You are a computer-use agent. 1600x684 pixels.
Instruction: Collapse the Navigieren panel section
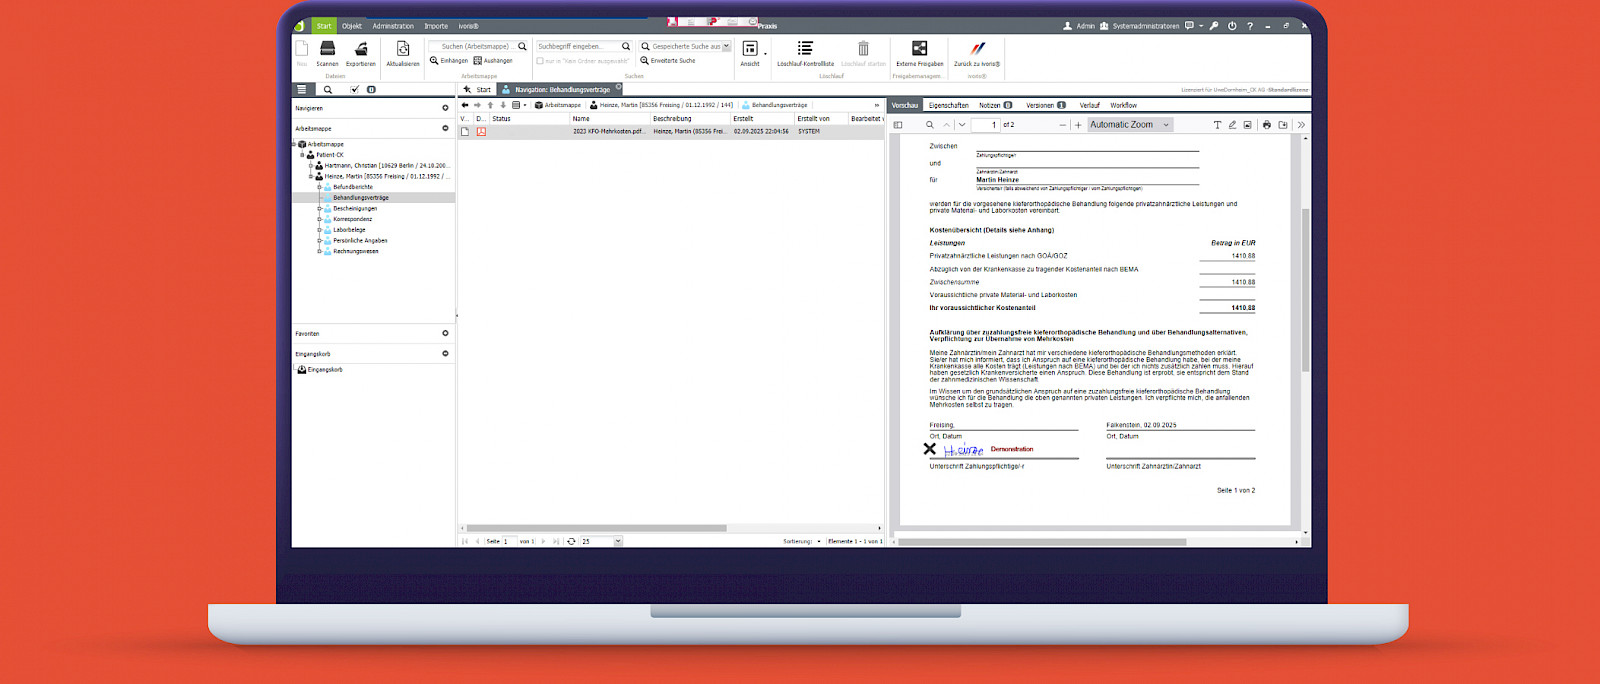point(445,108)
